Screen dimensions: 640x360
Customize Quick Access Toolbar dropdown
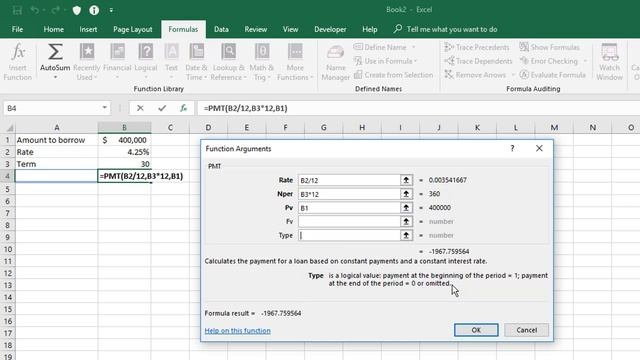coord(111,10)
